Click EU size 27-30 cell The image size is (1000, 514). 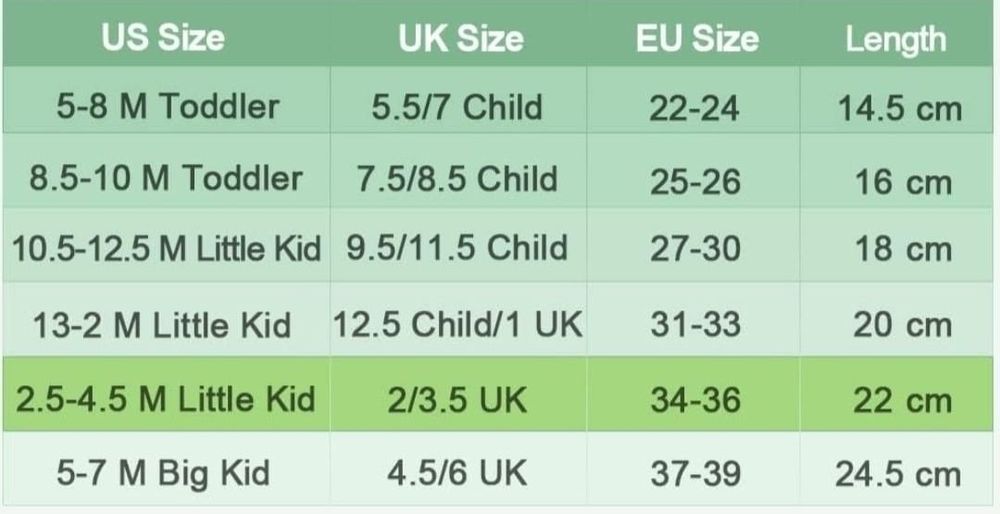coord(695,250)
